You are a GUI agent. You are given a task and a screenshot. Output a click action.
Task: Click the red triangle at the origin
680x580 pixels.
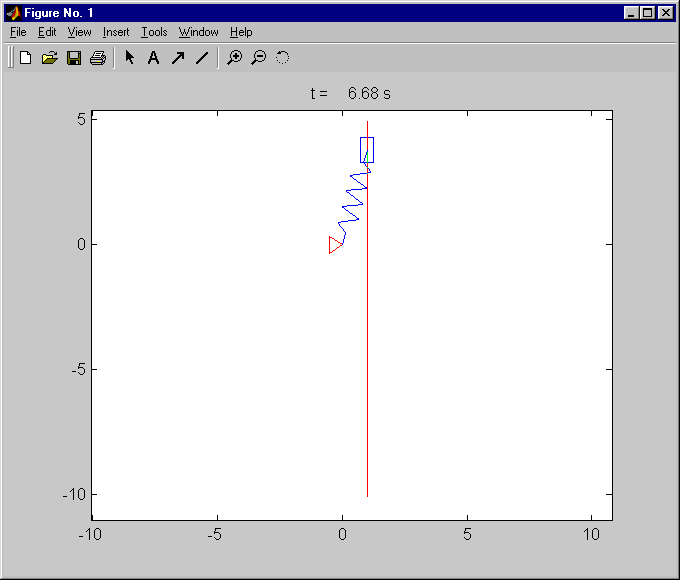(x=334, y=245)
